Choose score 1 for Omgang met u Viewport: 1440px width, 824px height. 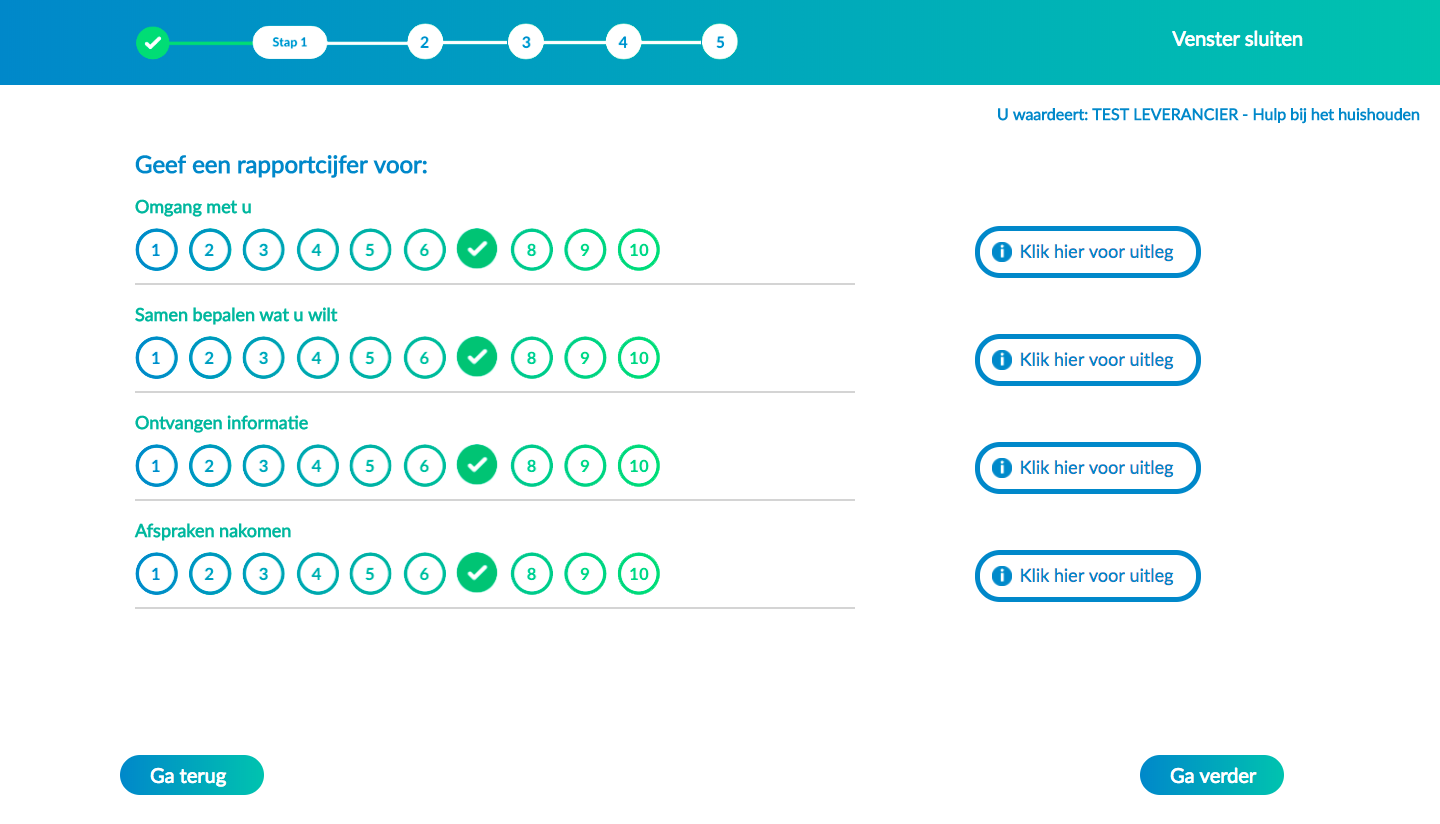[156, 250]
